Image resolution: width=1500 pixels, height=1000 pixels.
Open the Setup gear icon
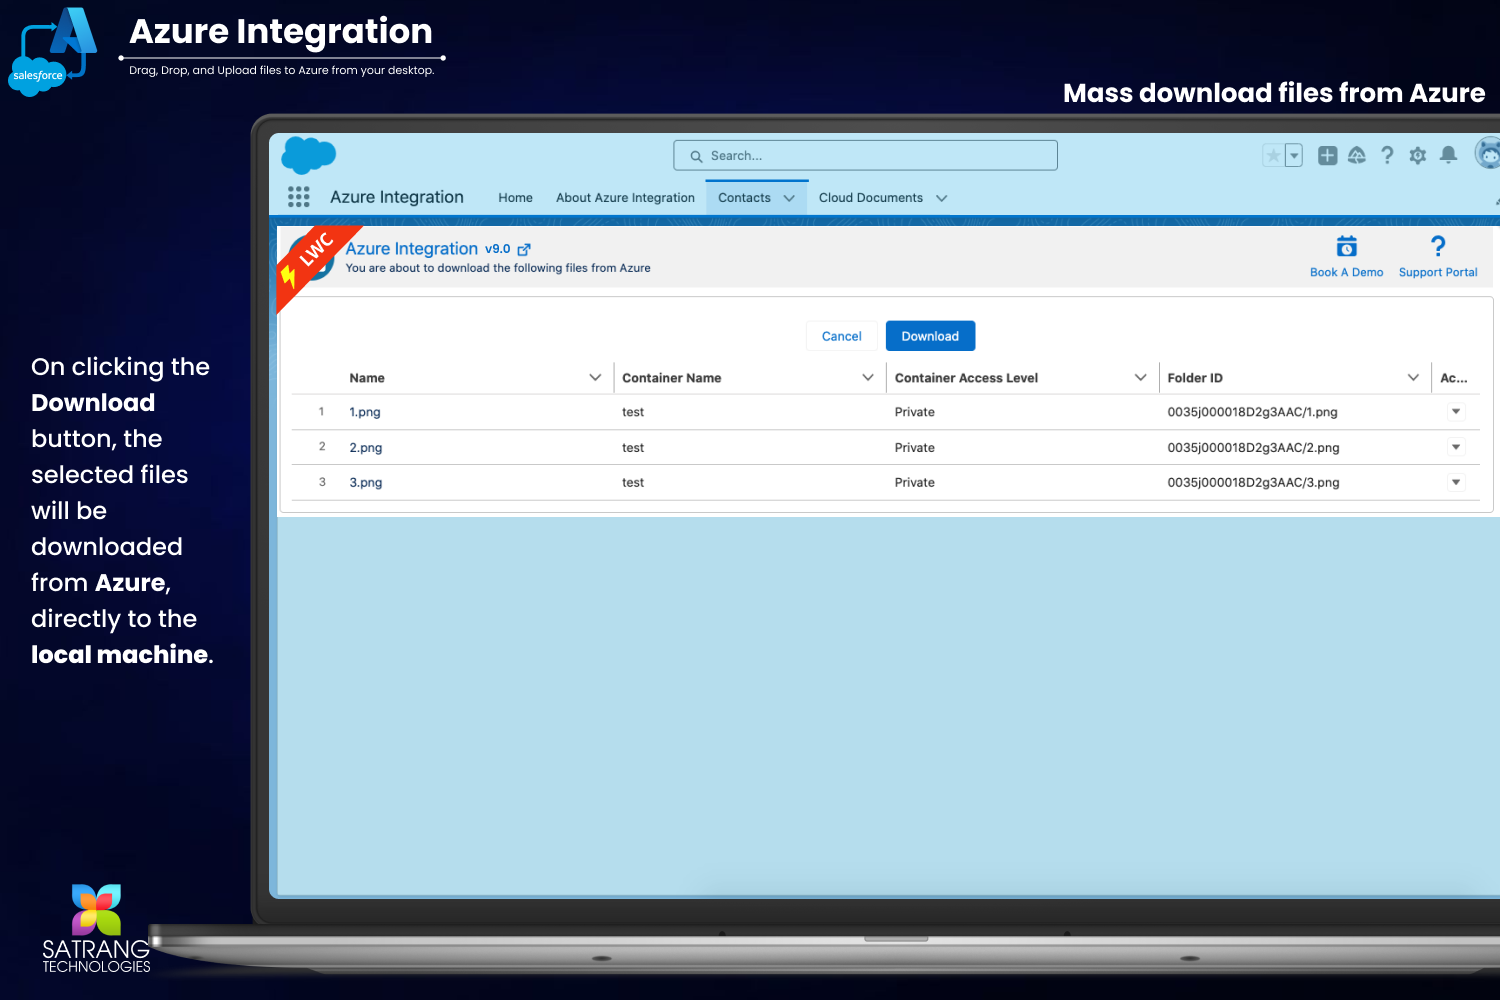1417,155
